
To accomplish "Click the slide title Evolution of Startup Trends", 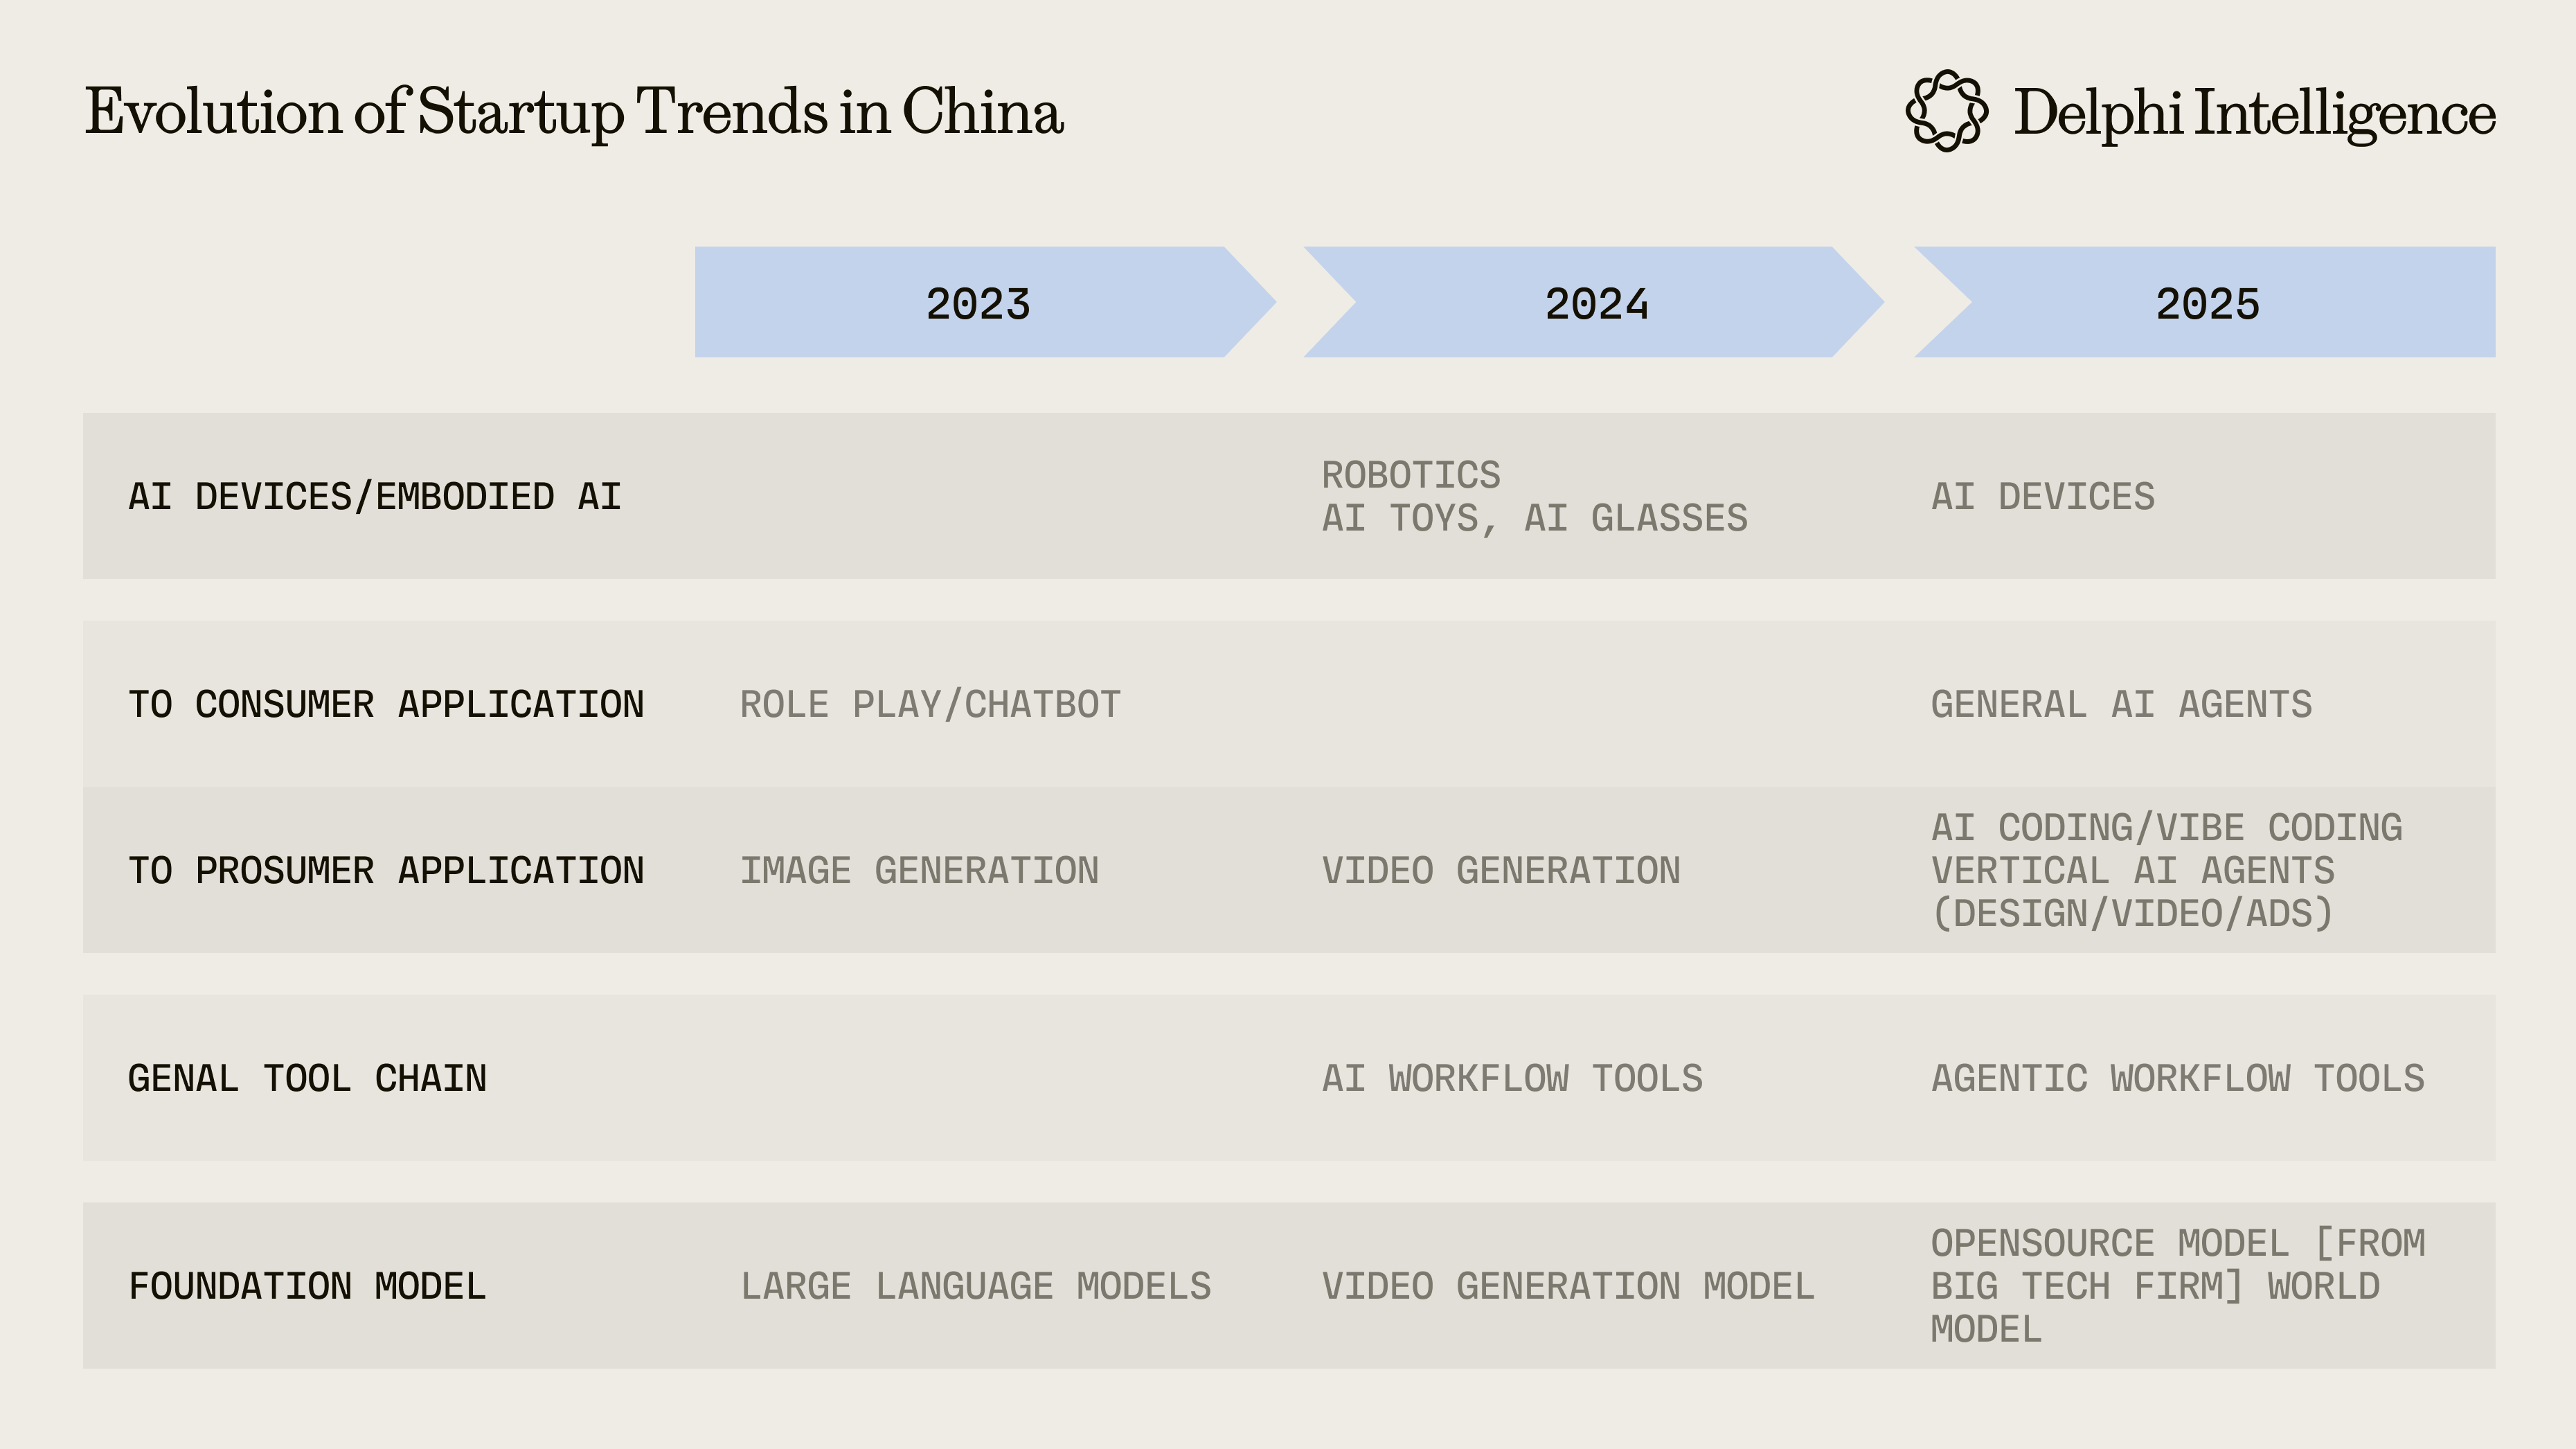I will click(574, 111).
